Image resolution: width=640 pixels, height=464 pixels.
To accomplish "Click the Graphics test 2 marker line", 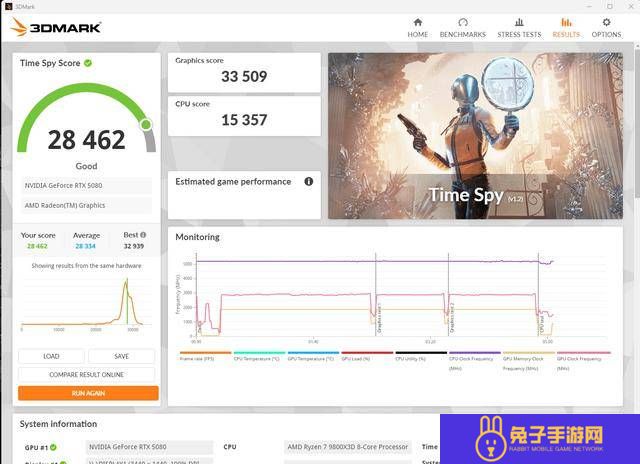I will click(x=449, y=294).
